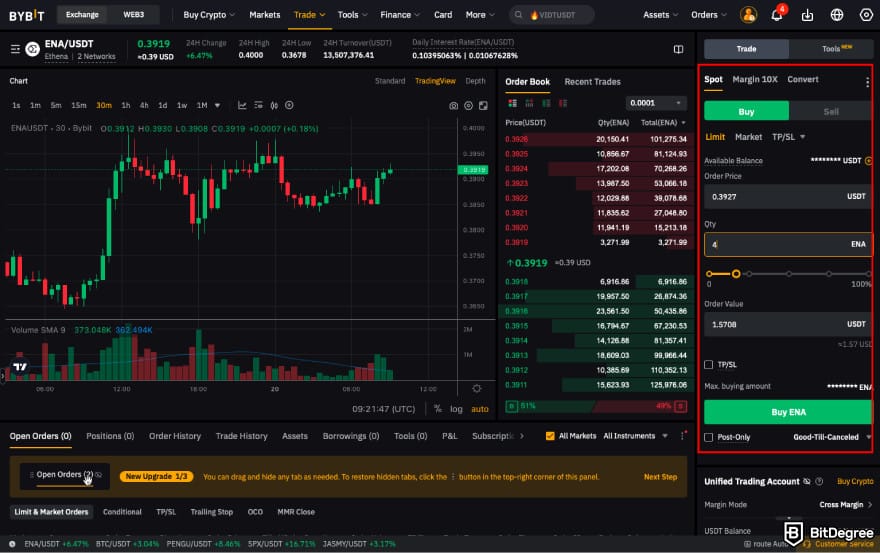Click the Order Price input field
The image size is (880, 553).
click(788, 197)
